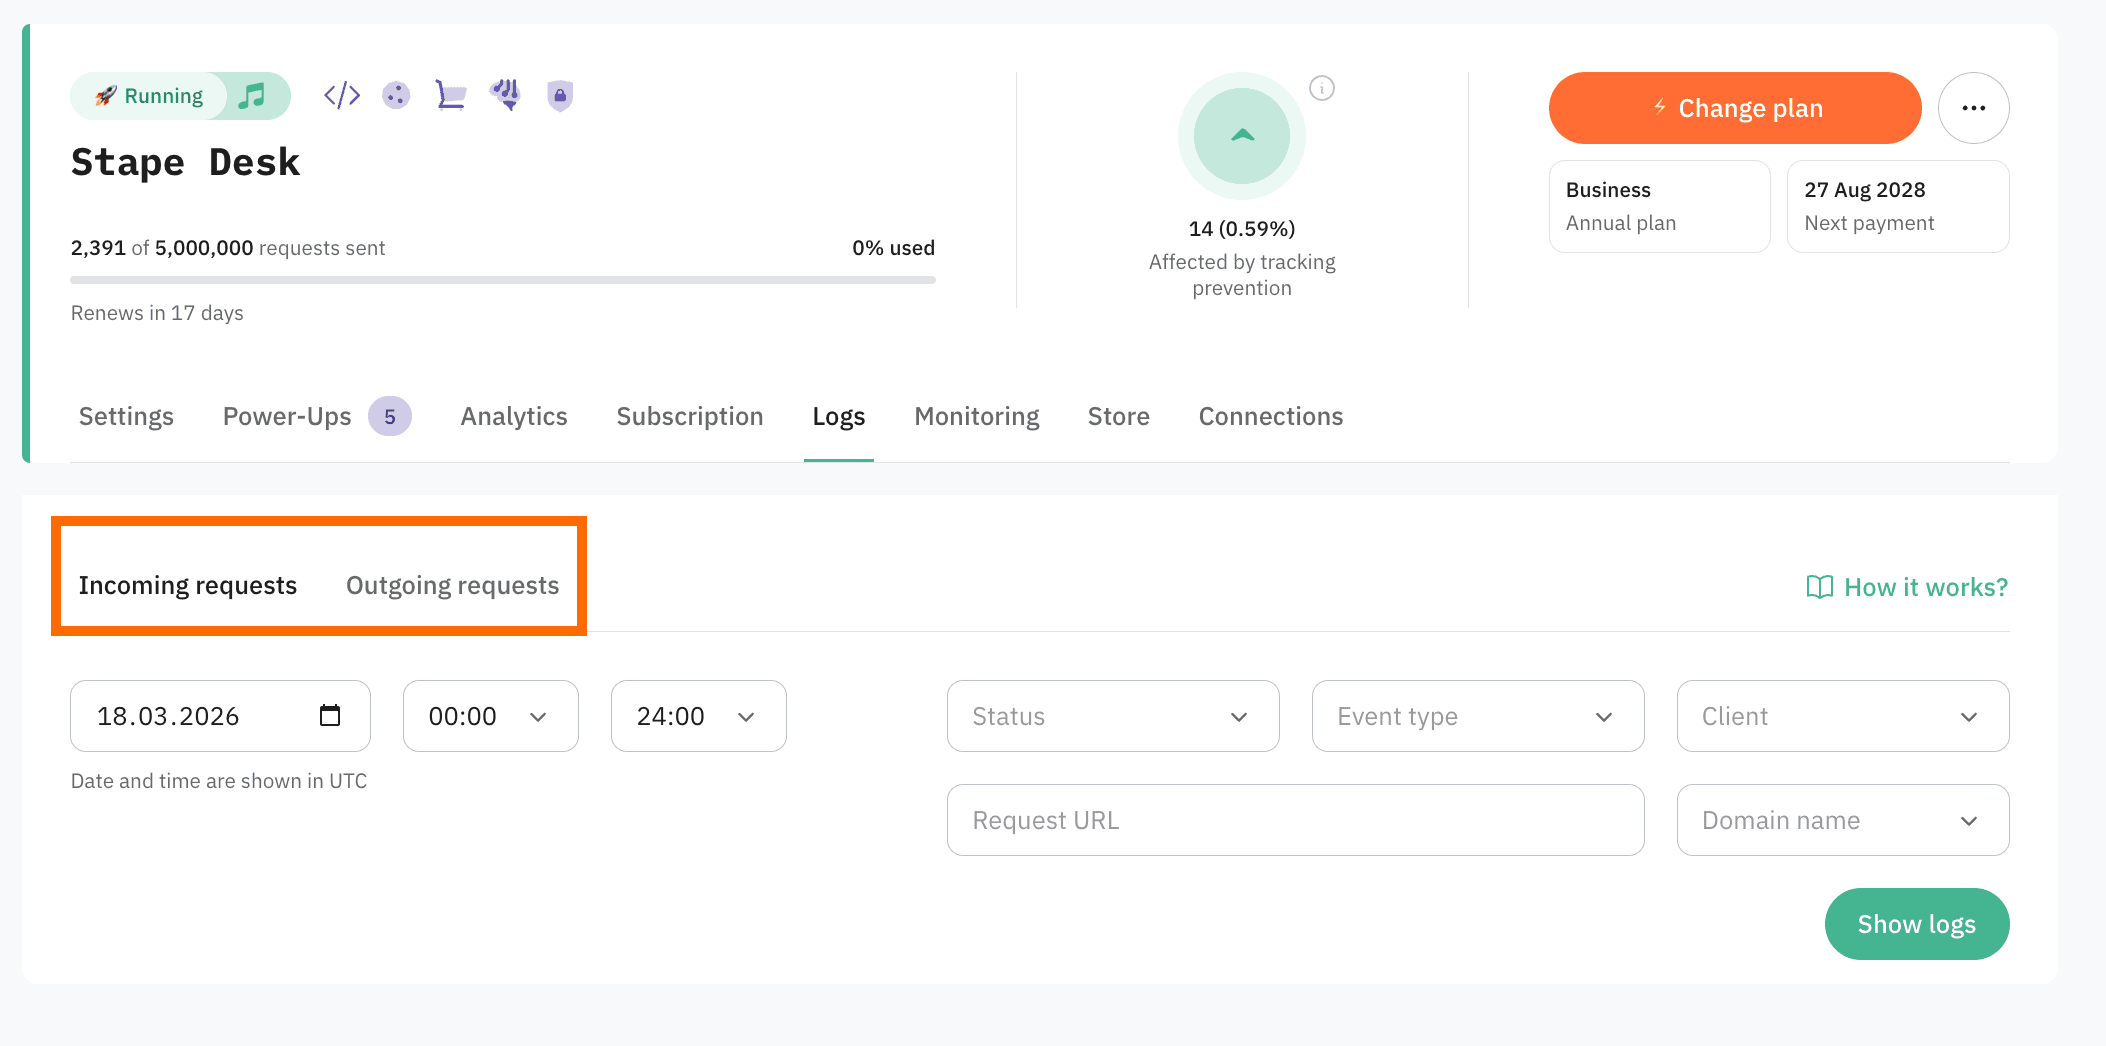Click the calendar icon in date field
2106x1046 pixels.
[330, 716]
